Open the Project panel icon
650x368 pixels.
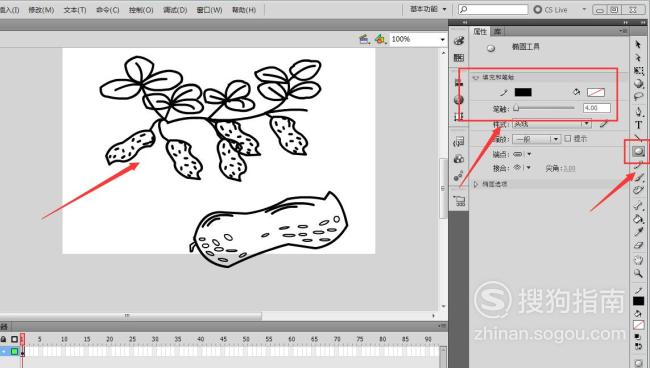tap(459, 201)
